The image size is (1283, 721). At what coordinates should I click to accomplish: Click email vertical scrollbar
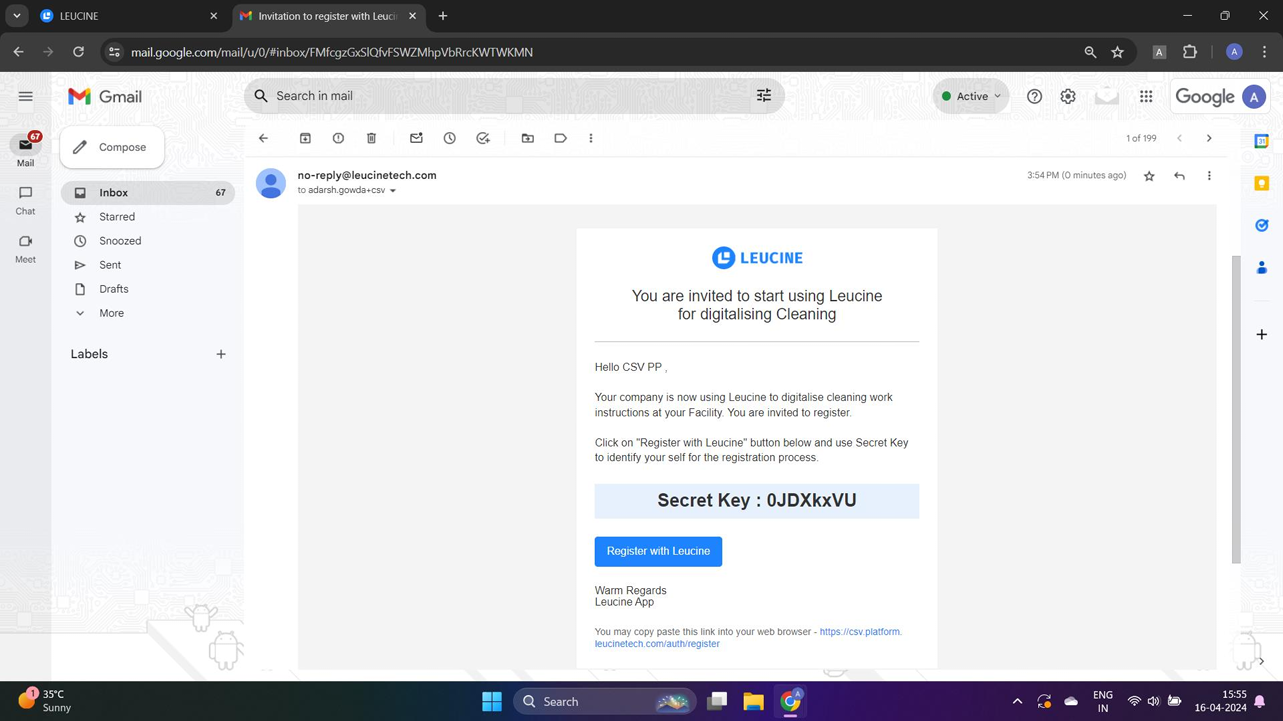point(1236,408)
